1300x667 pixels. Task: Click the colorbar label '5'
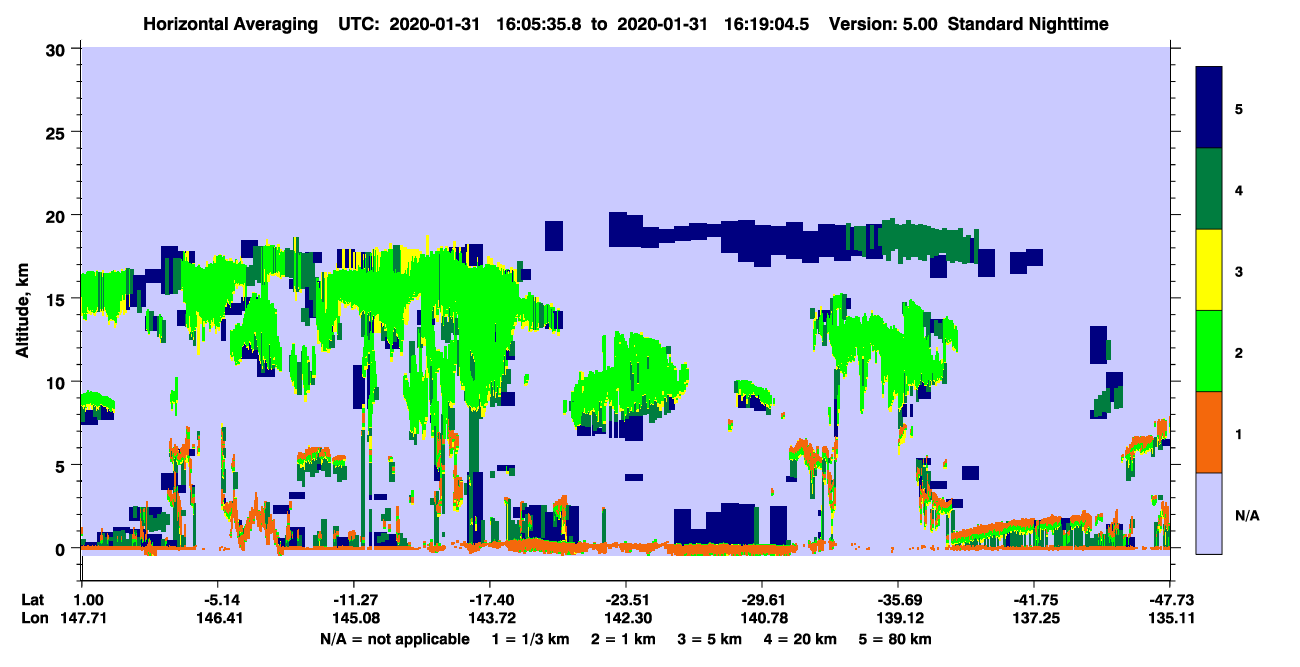tap(1239, 108)
